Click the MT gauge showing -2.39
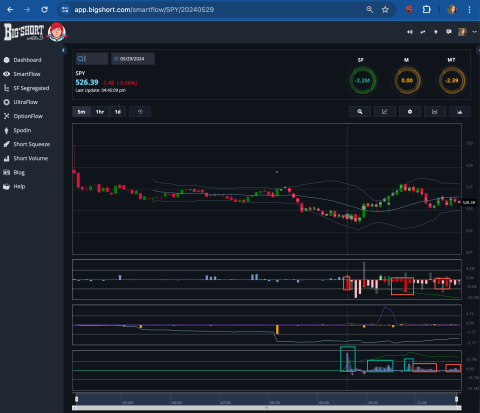This screenshot has width=480, height=413. coord(452,80)
